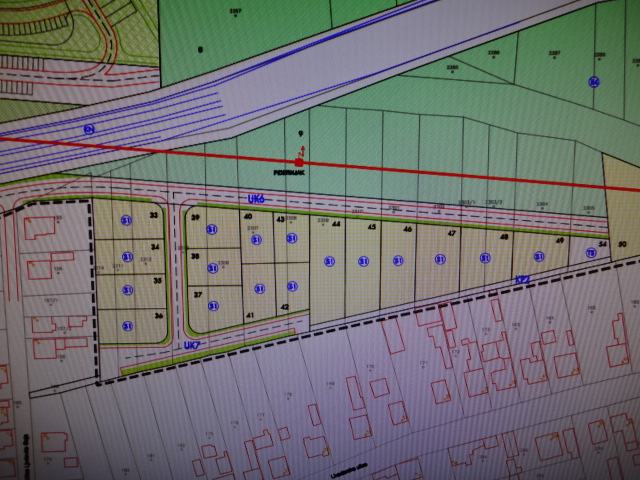Click the S1 marker in plot 41
The image size is (640, 480).
click(x=260, y=289)
